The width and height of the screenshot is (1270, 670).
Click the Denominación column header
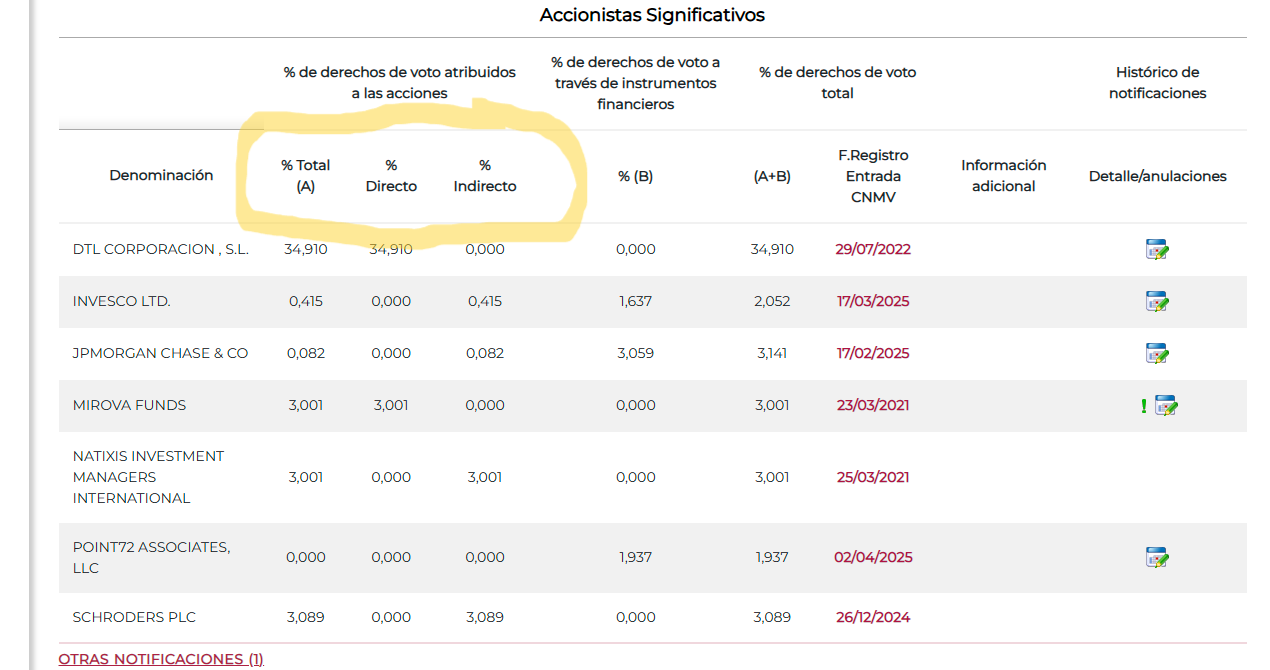[161, 175]
